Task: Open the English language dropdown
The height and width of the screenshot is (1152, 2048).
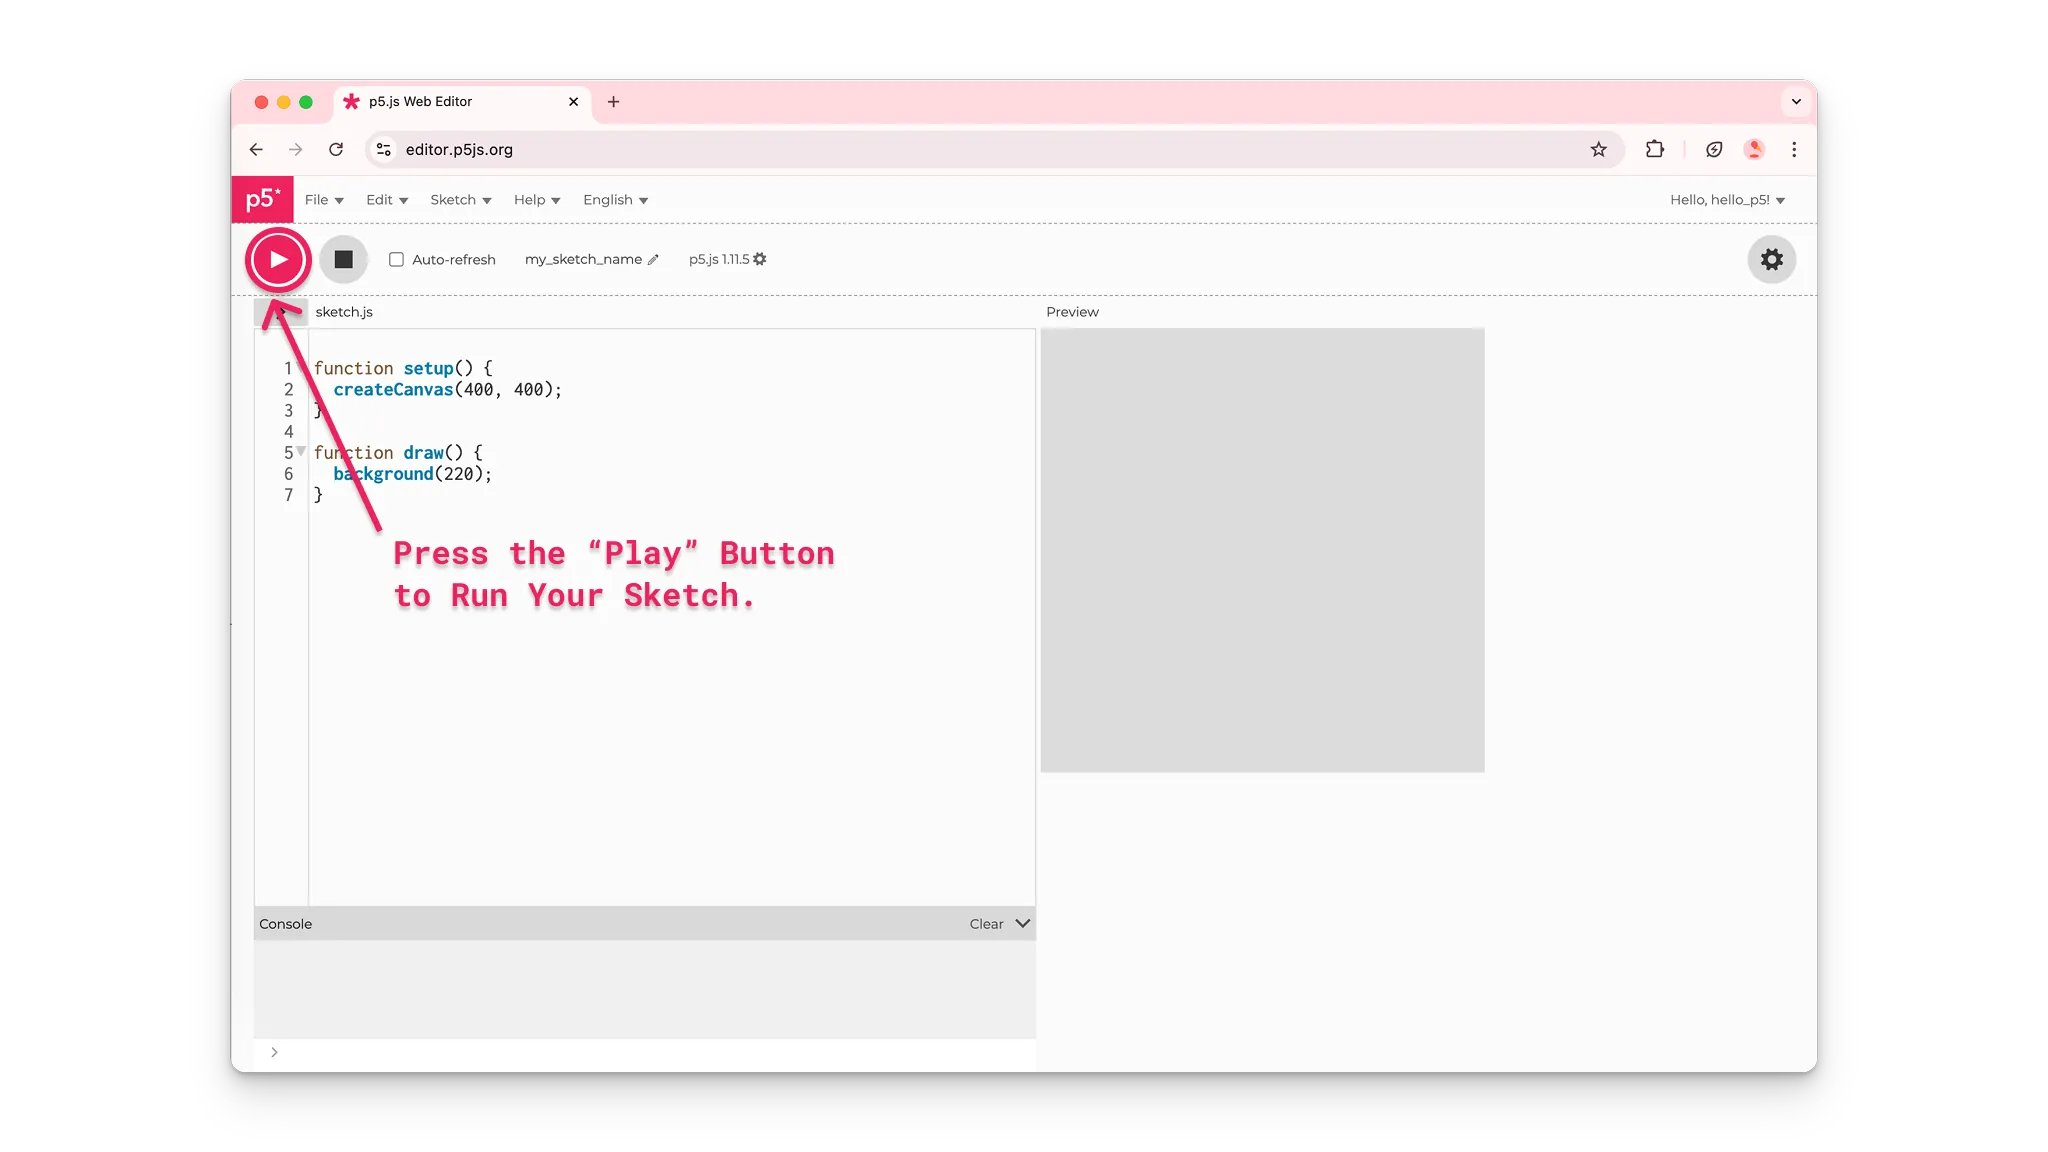Action: [615, 199]
